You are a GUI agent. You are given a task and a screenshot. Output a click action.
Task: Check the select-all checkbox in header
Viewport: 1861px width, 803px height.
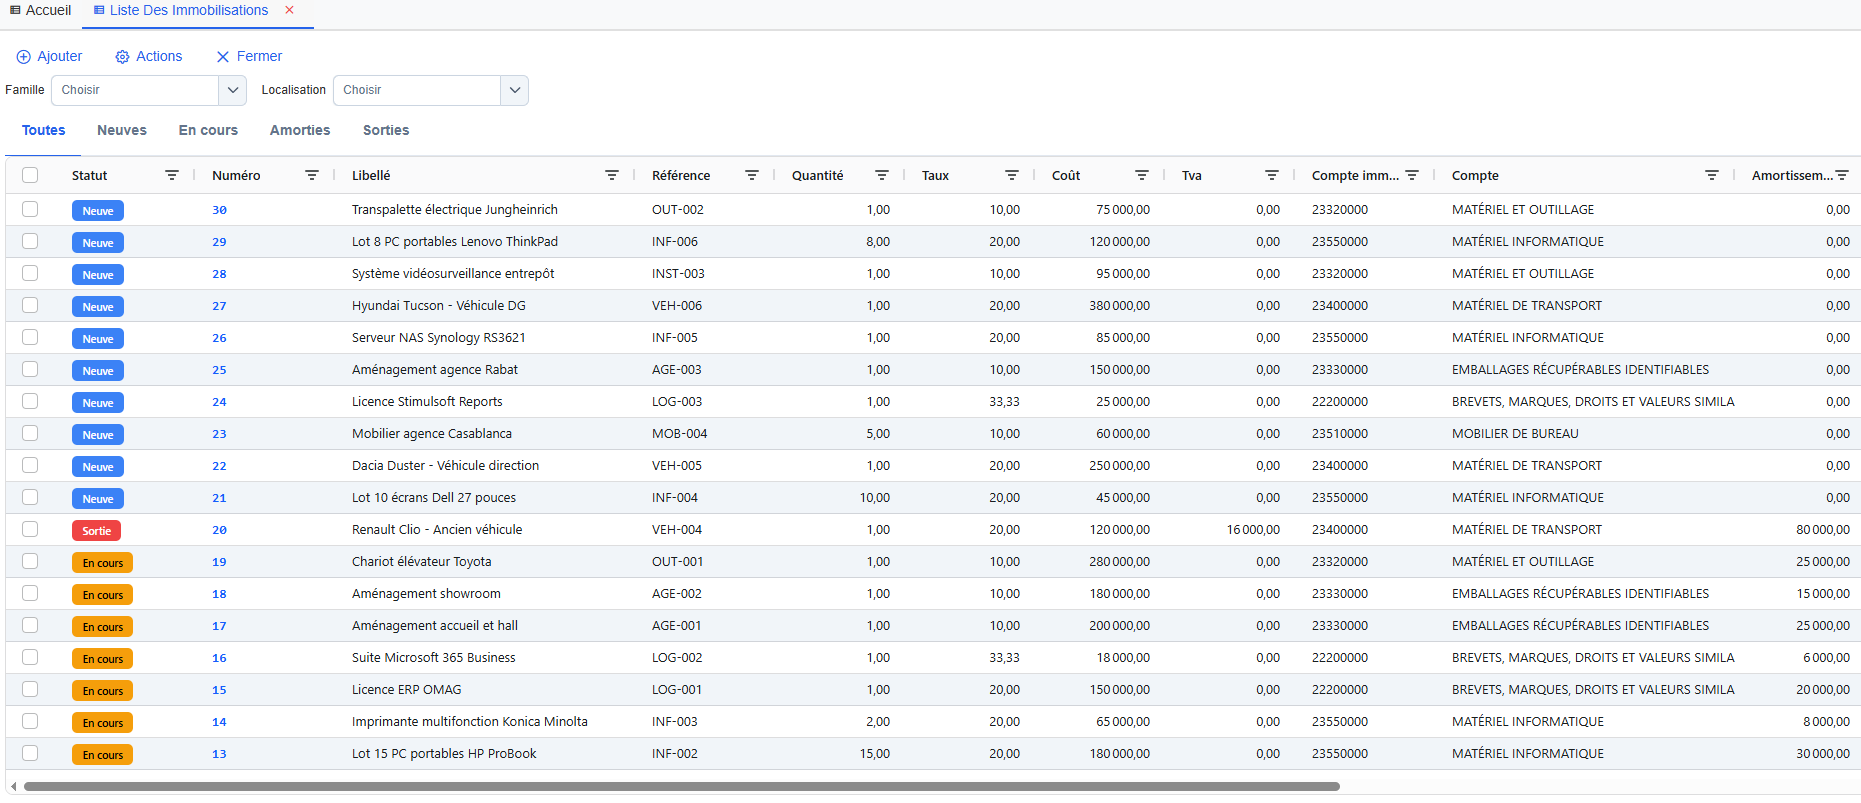pyautogui.click(x=30, y=175)
